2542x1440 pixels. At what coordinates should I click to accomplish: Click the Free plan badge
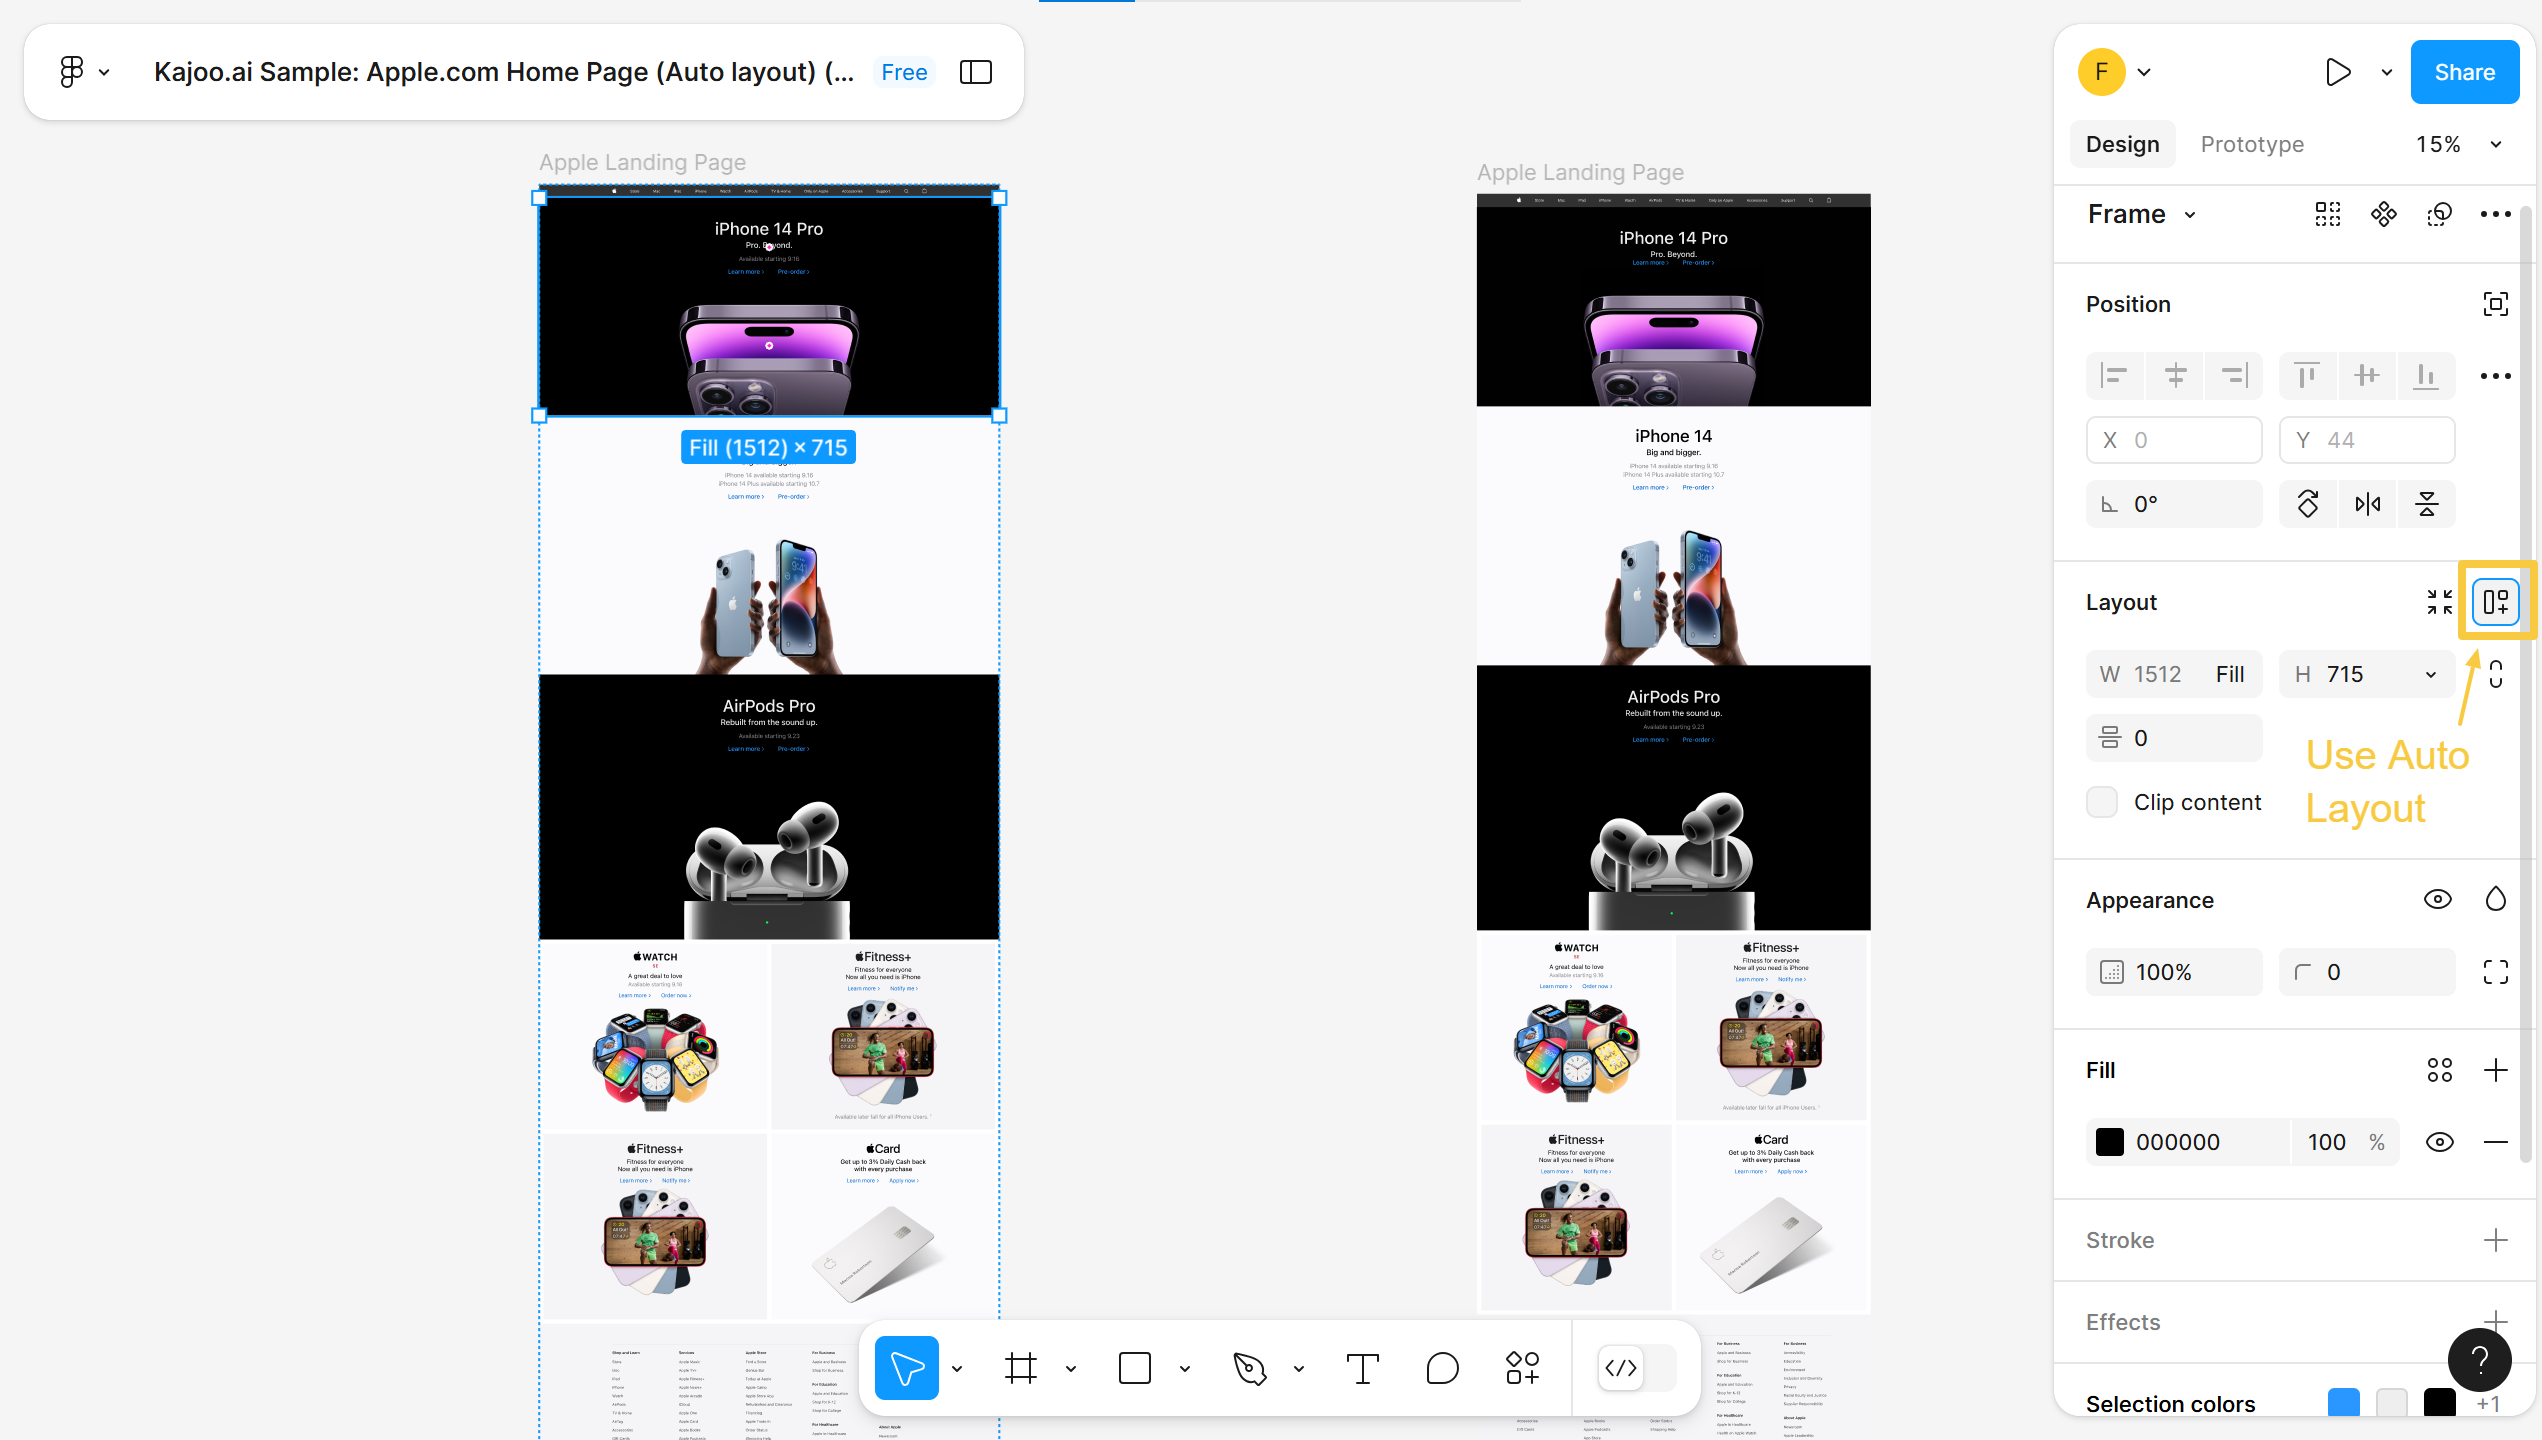(x=904, y=72)
